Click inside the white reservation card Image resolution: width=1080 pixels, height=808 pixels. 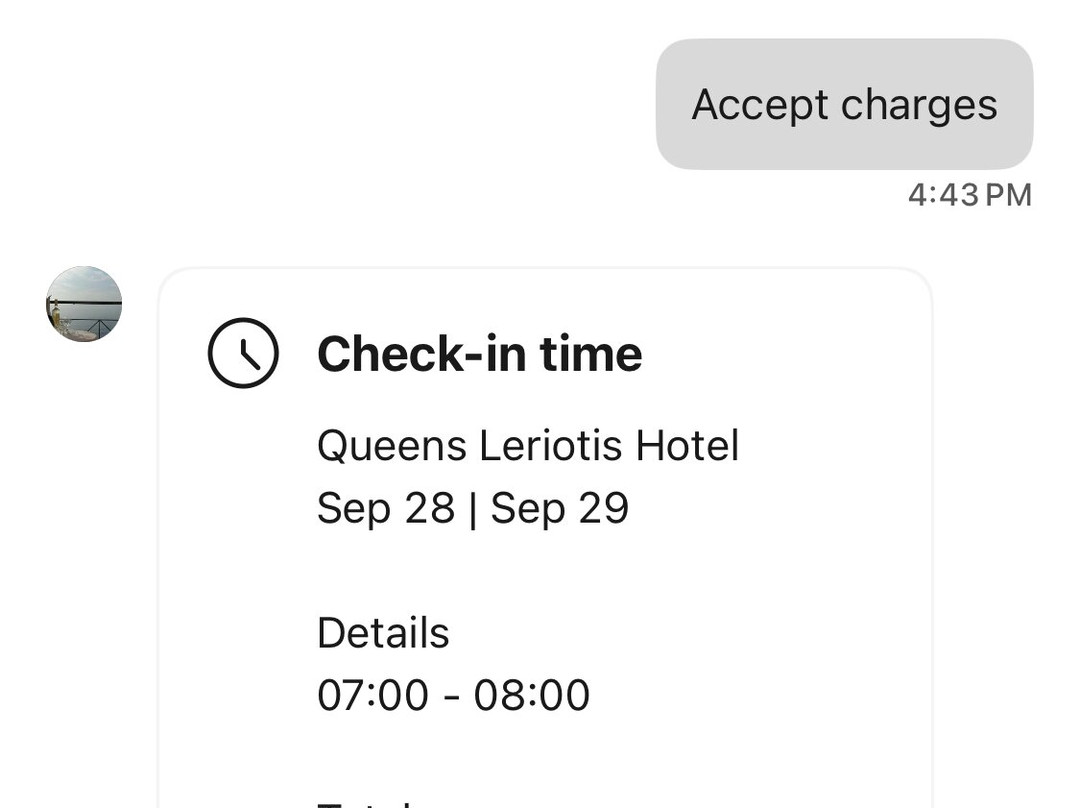[545, 560]
